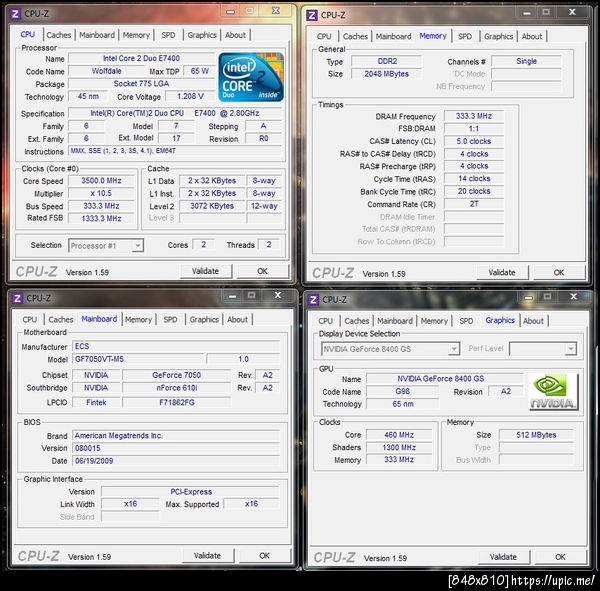Click the Command Rate 2T value
Screen dimensions: 600x591
pyautogui.click(x=474, y=204)
